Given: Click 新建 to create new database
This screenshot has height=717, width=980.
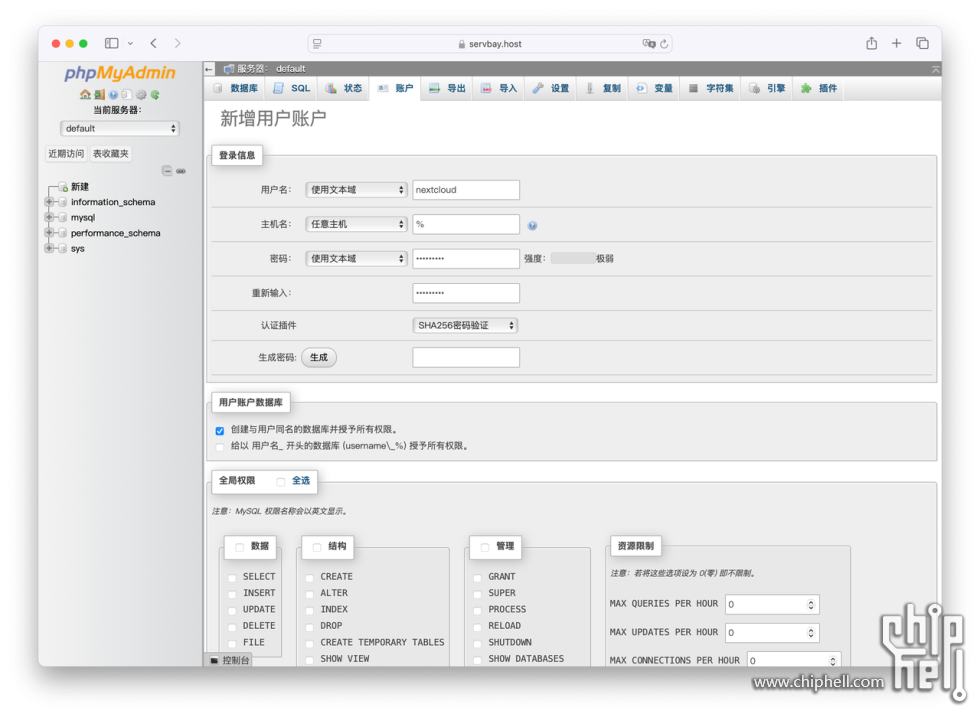Looking at the screenshot, I should pos(79,186).
